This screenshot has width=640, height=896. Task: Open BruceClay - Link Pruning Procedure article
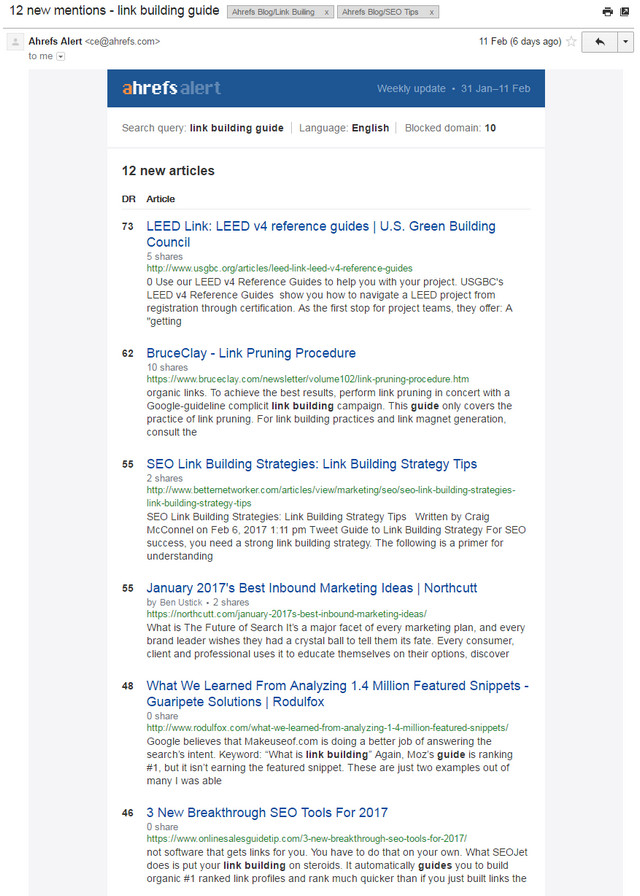251,353
